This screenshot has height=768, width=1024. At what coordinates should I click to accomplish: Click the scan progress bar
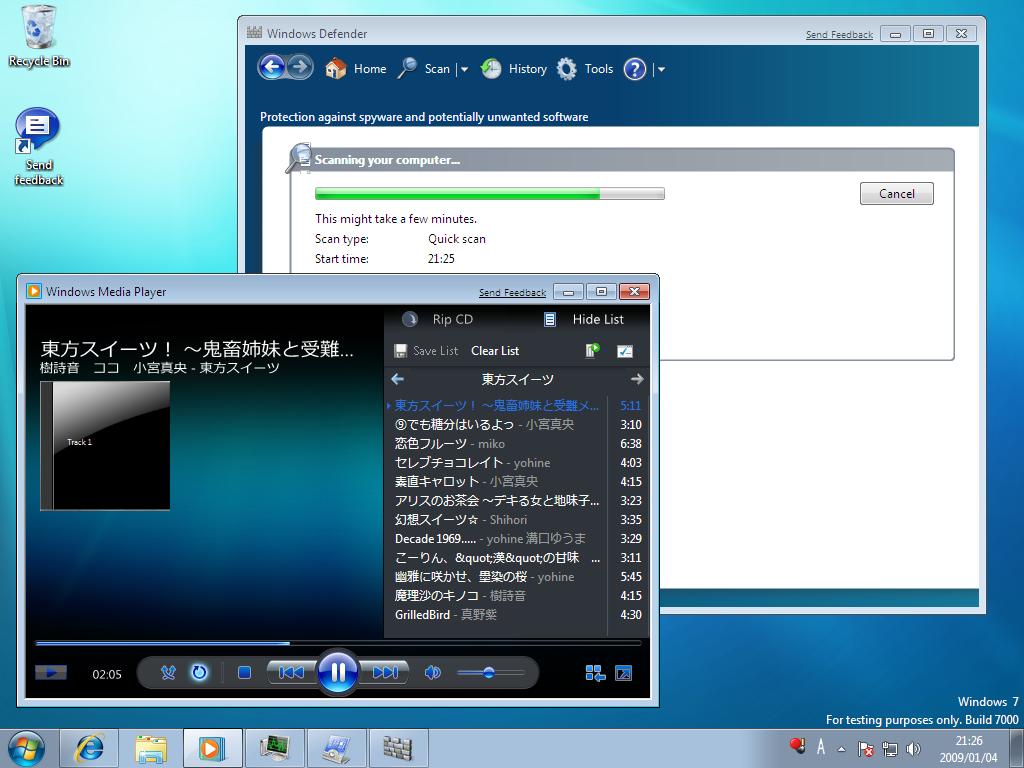(x=490, y=193)
